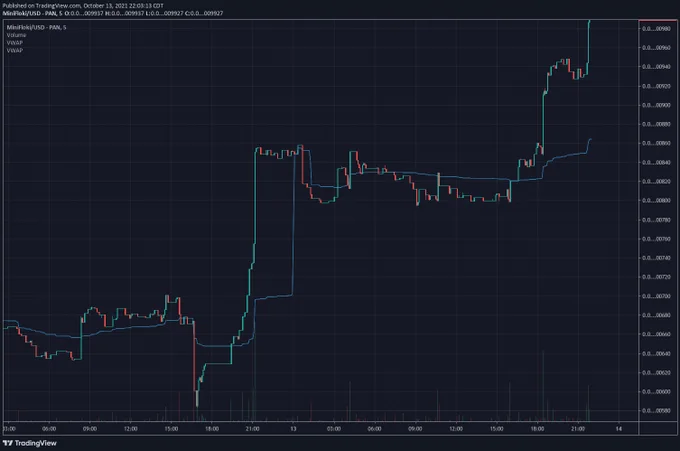Click the TradingView logo at bottom
680x451 pixels.
[x=29, y=443]
